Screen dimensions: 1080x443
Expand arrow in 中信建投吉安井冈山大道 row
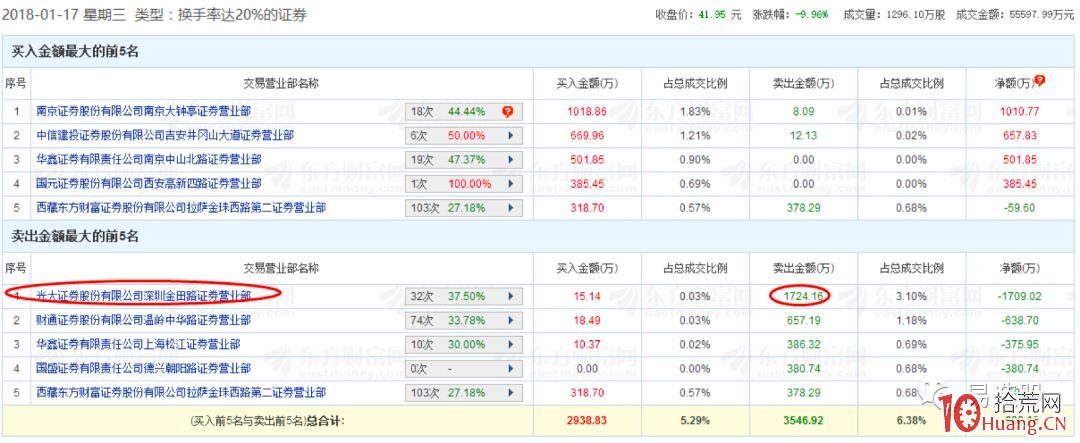tap(511, 136)
